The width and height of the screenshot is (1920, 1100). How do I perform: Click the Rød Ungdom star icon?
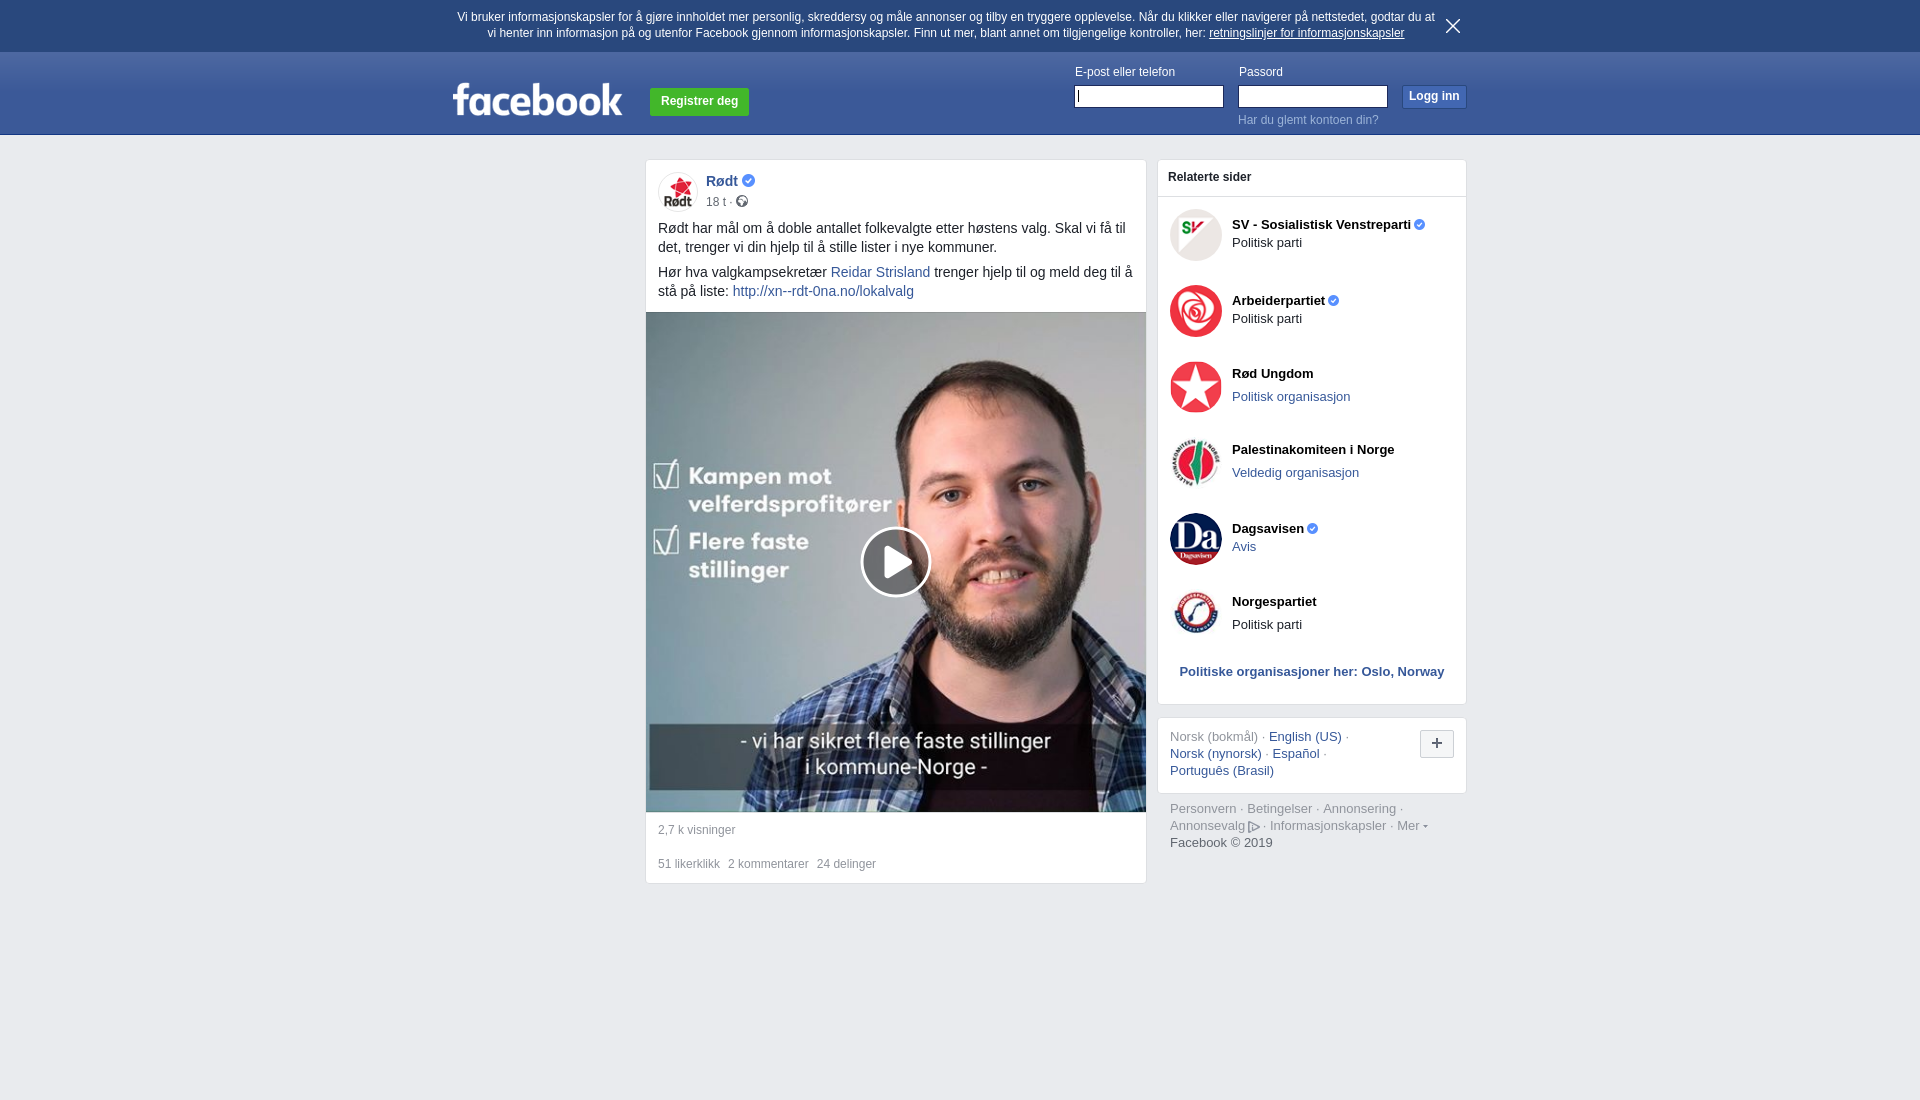(1196, 387)
